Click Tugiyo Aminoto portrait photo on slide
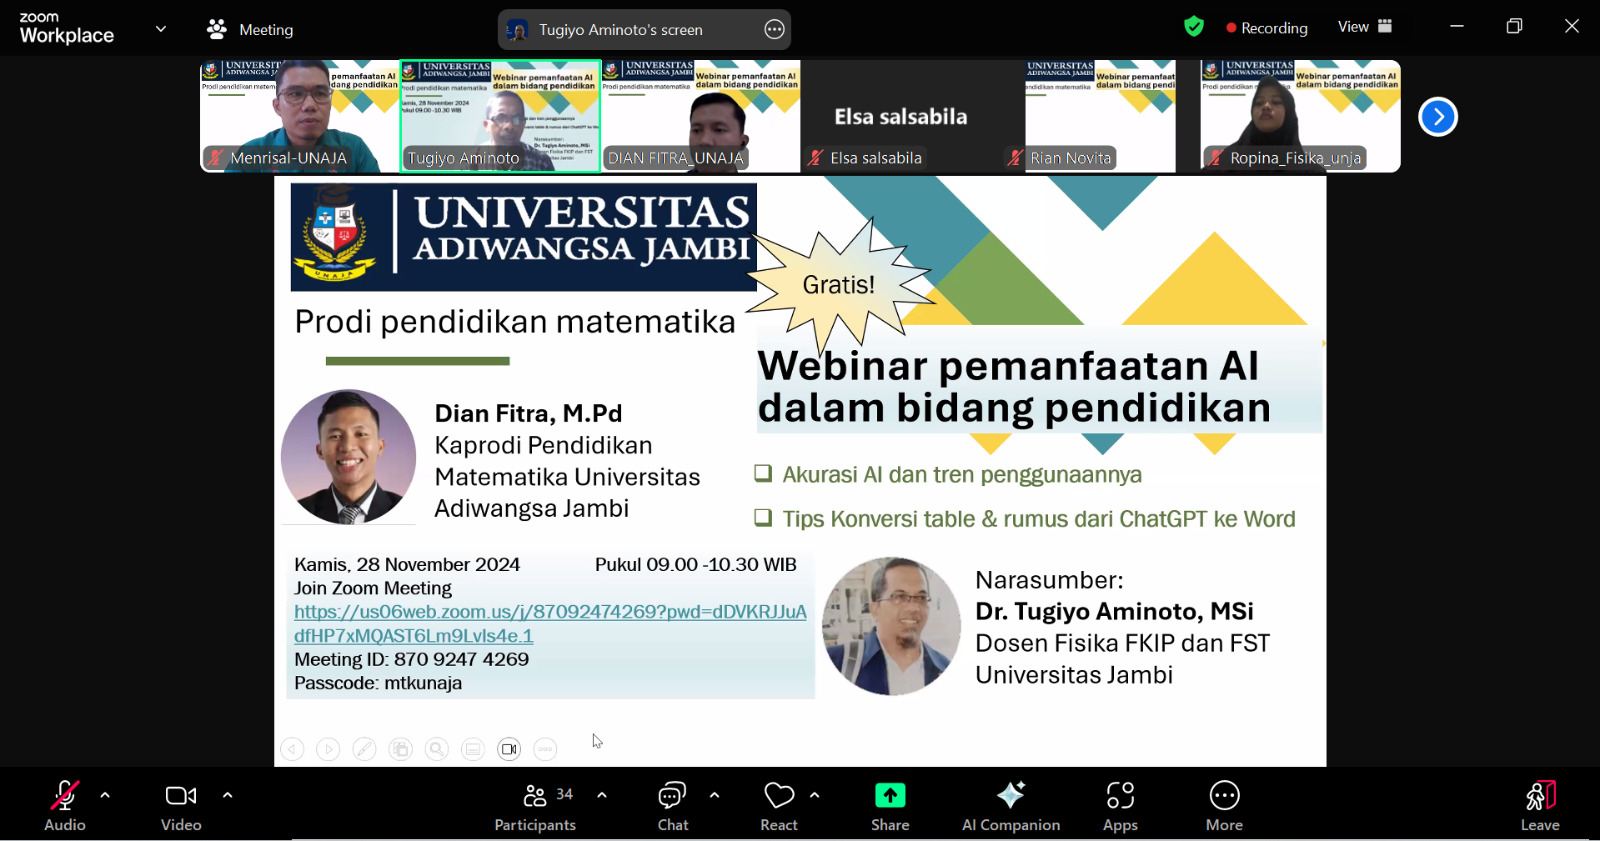 (891, 626)
